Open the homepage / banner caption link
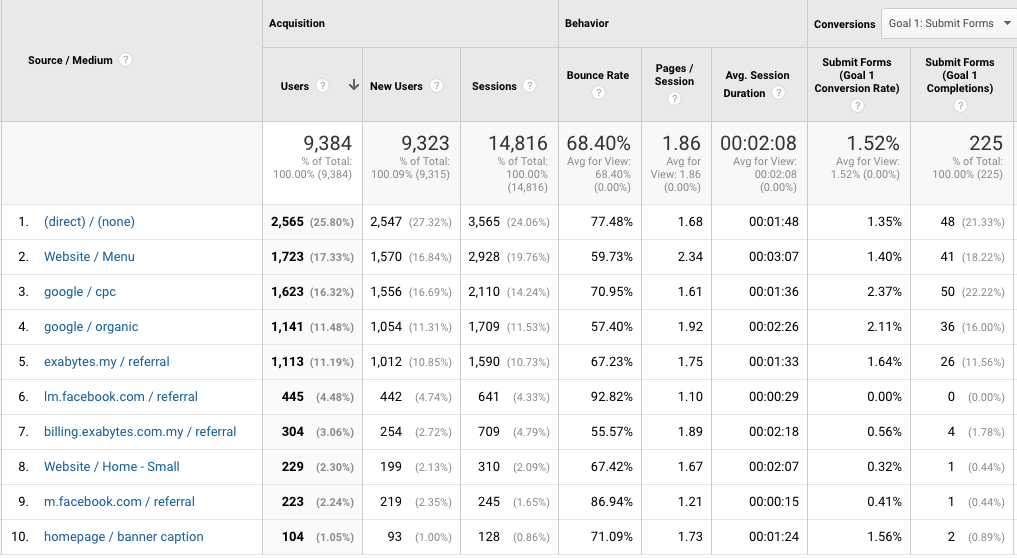1017x558 pixels. (x=124, y=537)
